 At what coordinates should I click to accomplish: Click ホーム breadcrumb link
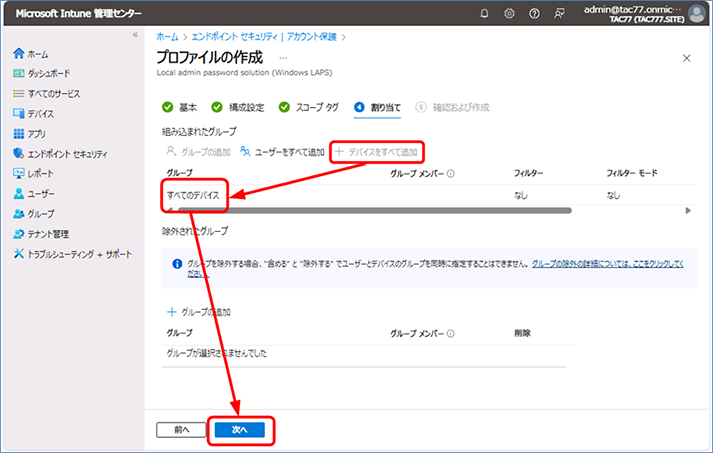click(x=167, y=37)
